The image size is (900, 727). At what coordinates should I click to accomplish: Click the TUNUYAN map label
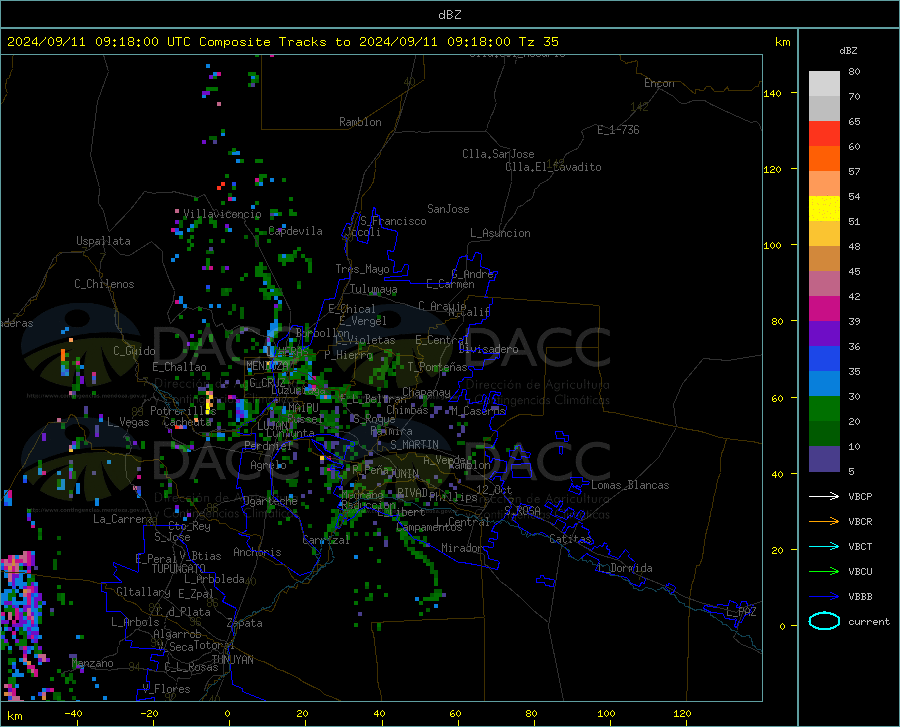click(232, 660)
